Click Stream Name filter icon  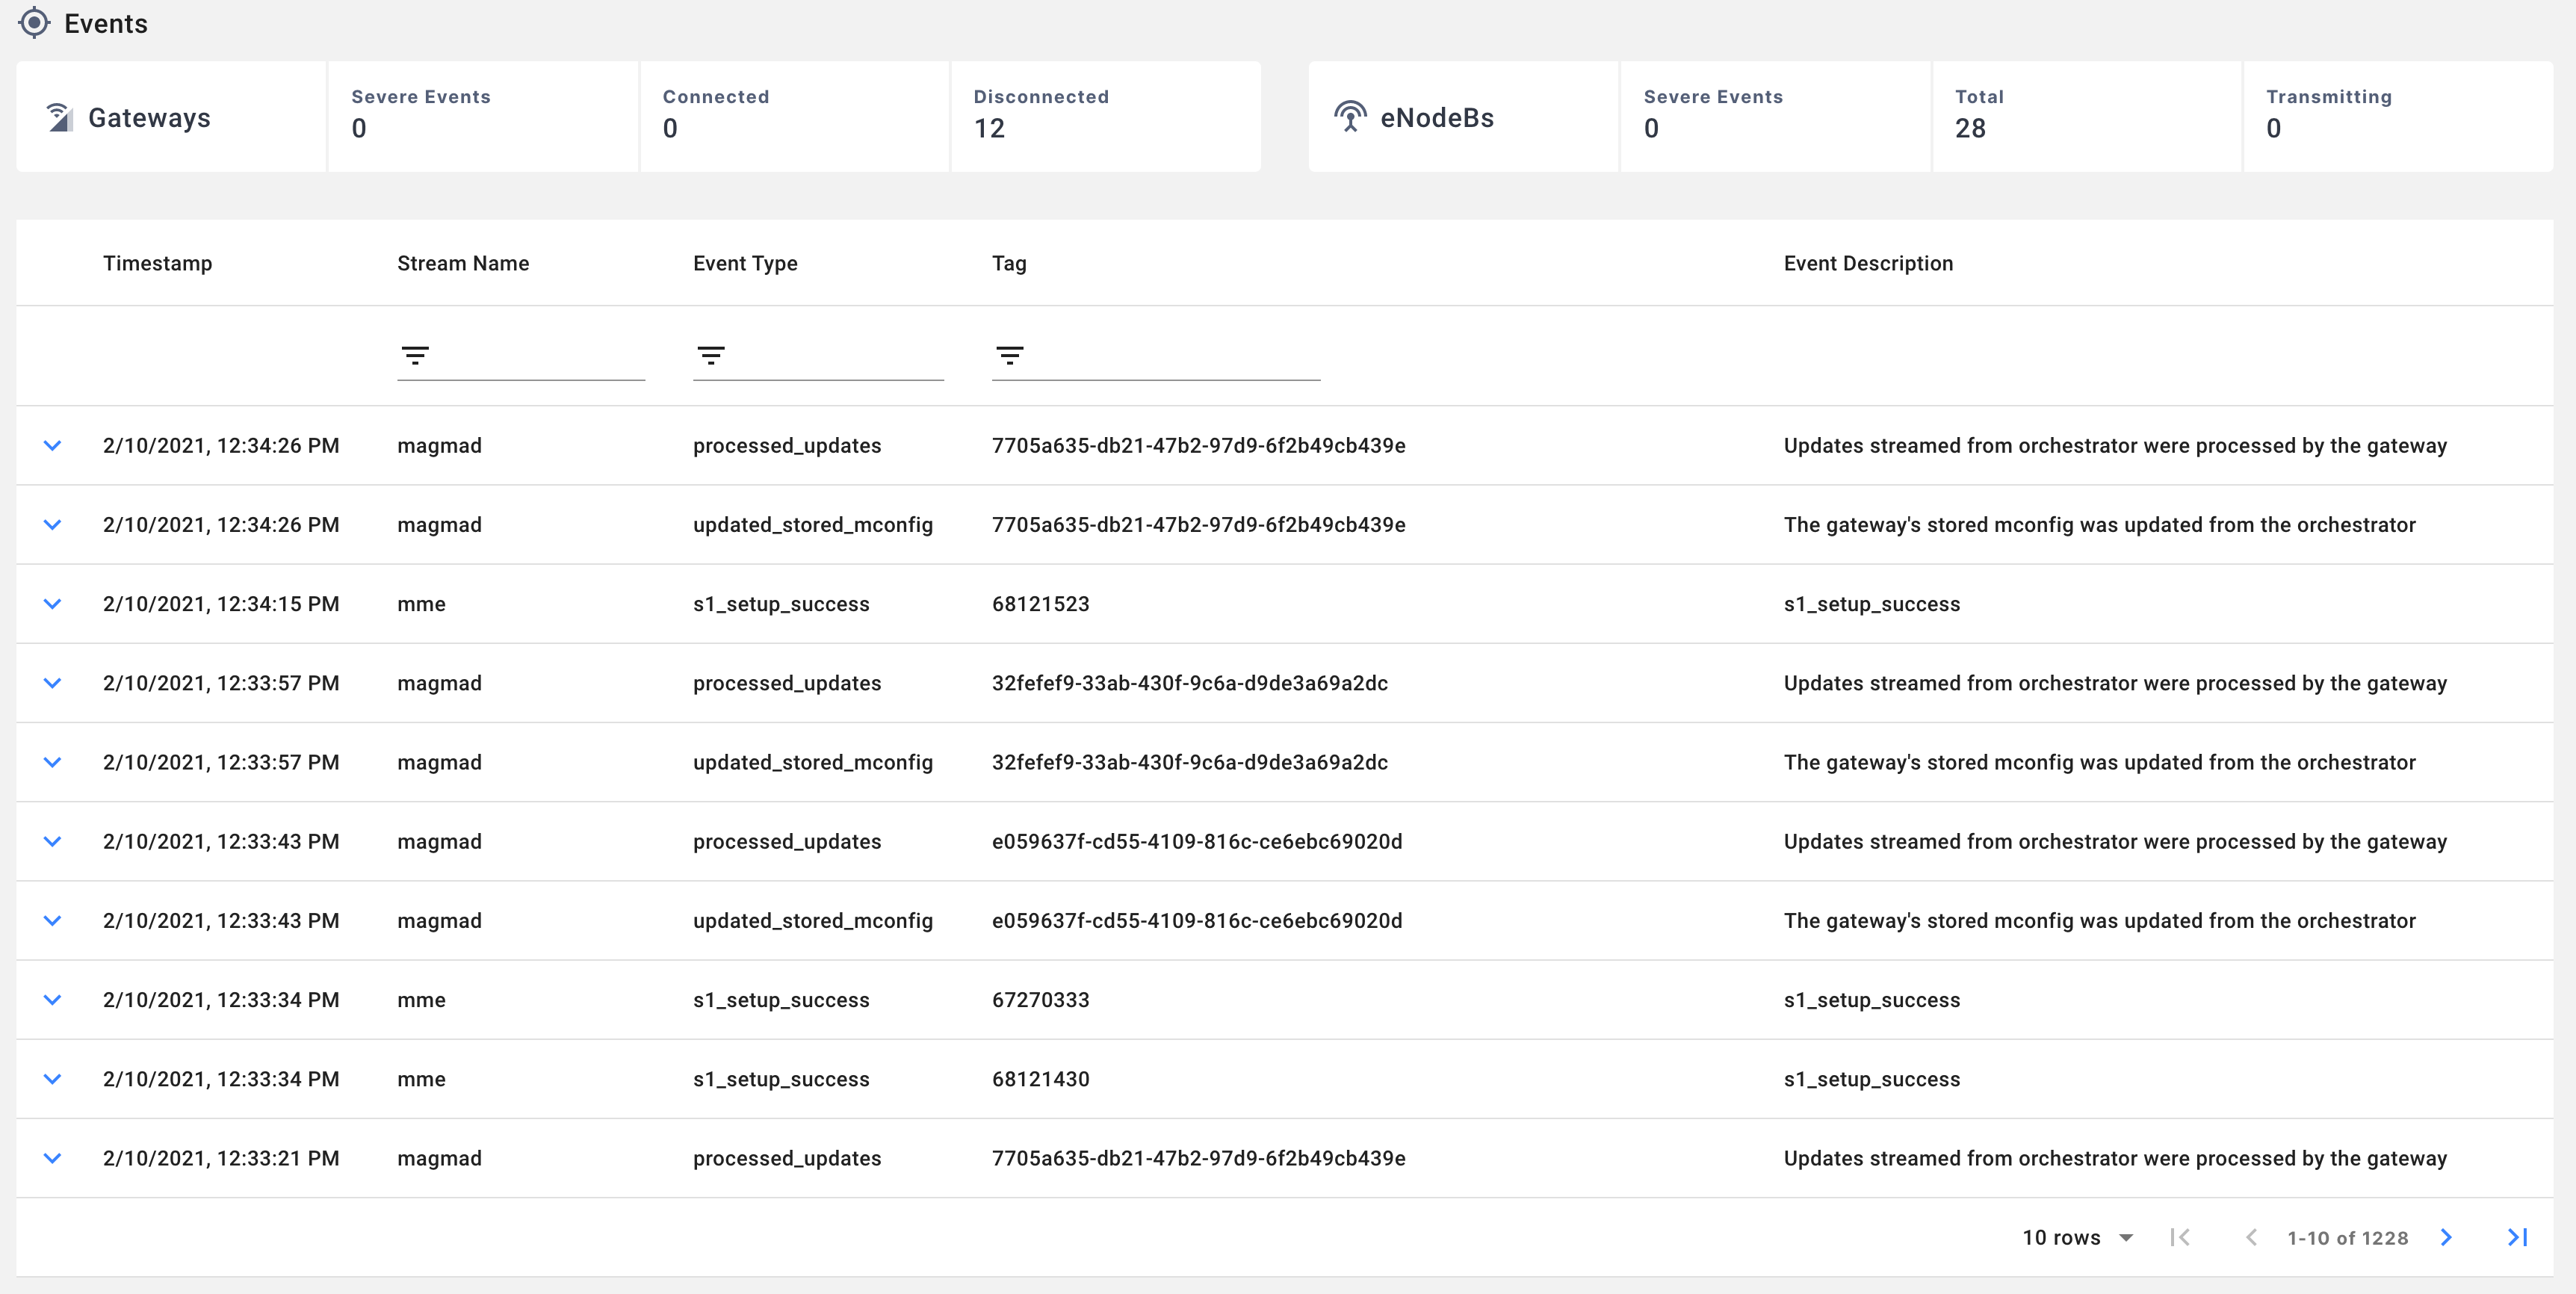(x=415, y=355)
